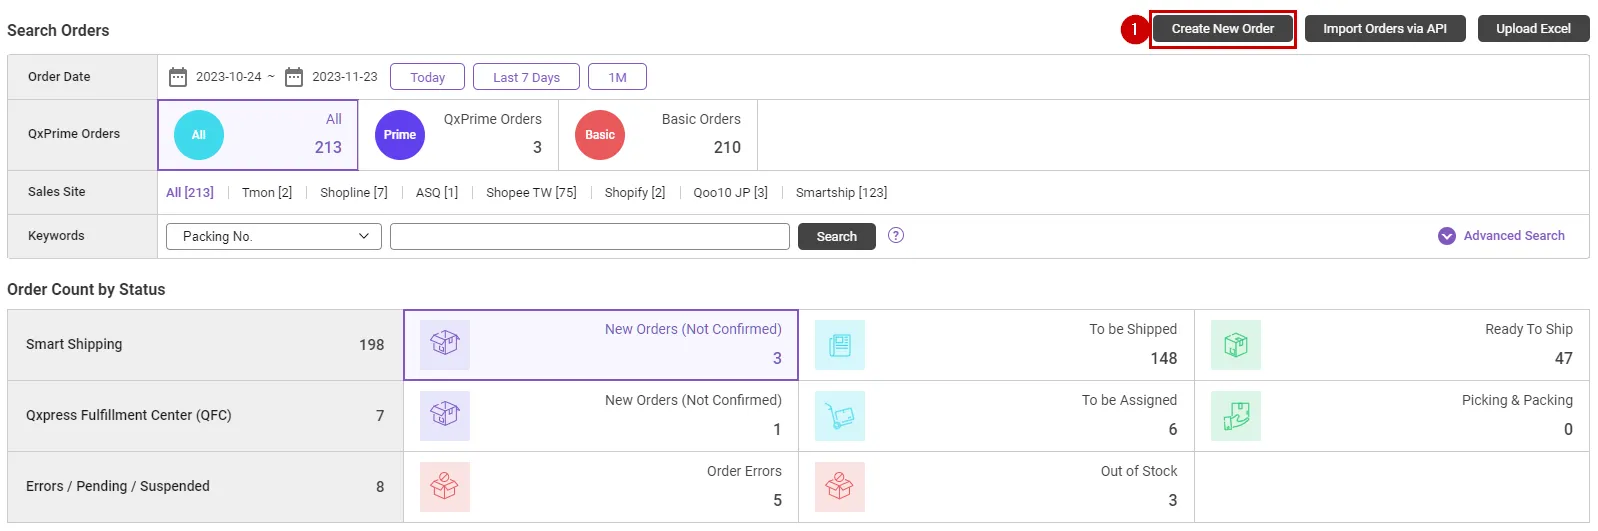This screenshot has width=1598, height=531.
Task: Click the Ready To Ship package icon
Action: tap(1236, 345)
